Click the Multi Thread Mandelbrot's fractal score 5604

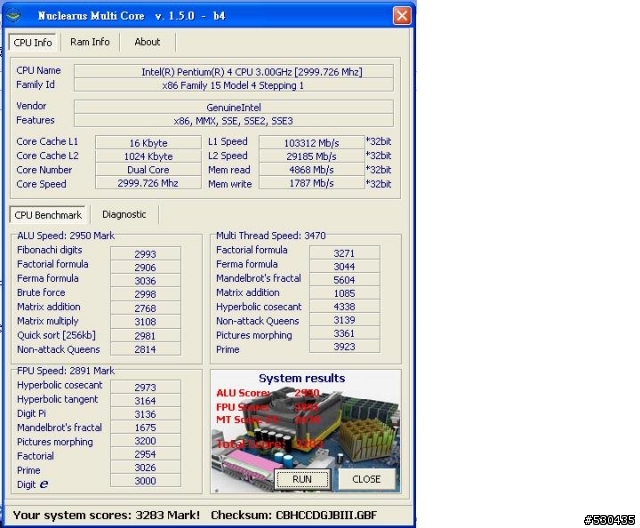pyautogui.click(x=344, y=280)
